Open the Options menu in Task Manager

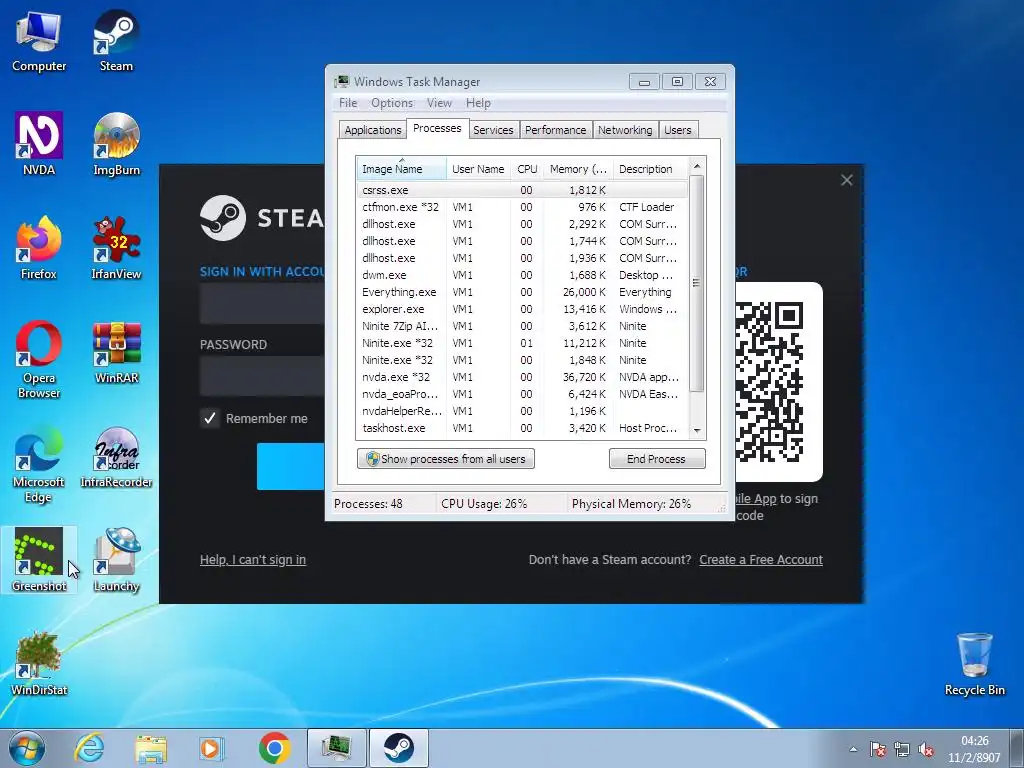tap(392, 103)
